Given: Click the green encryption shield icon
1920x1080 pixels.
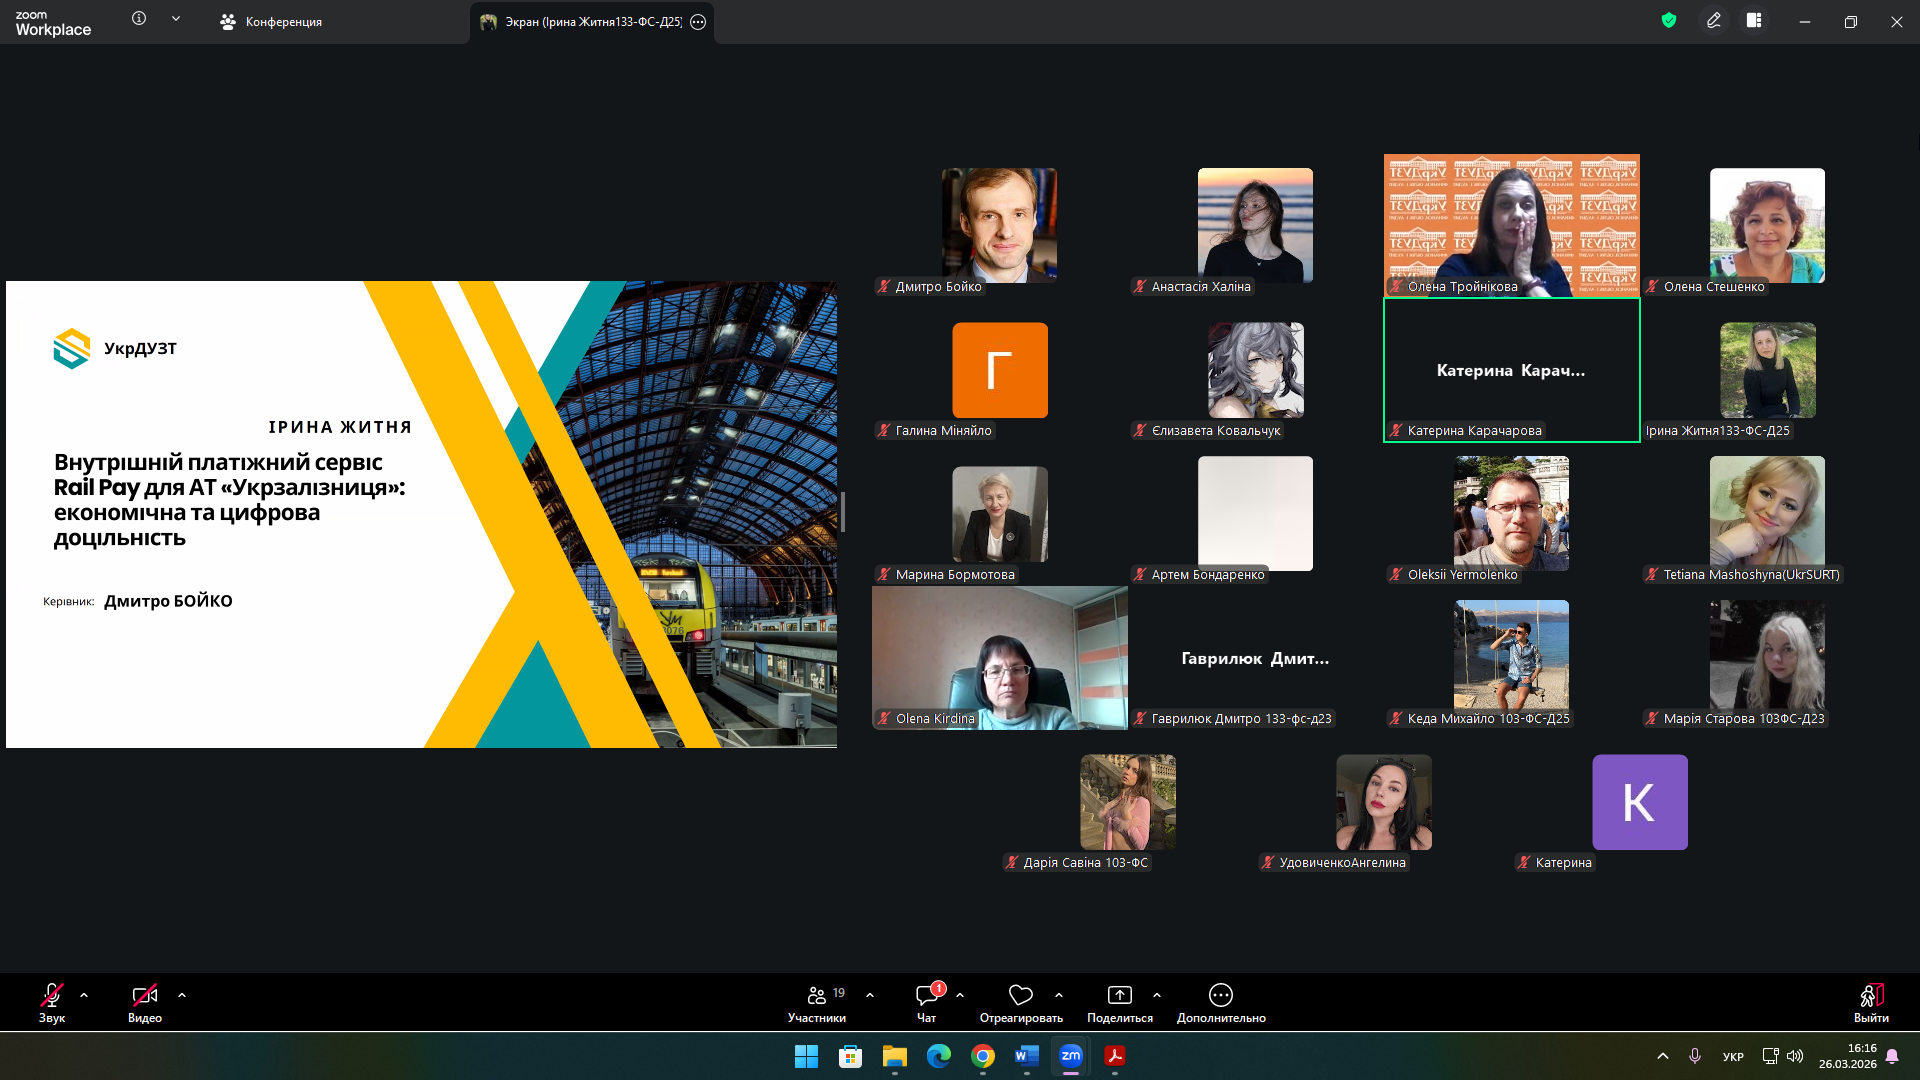Looking at the screenshot, I should click(1669, 21).
